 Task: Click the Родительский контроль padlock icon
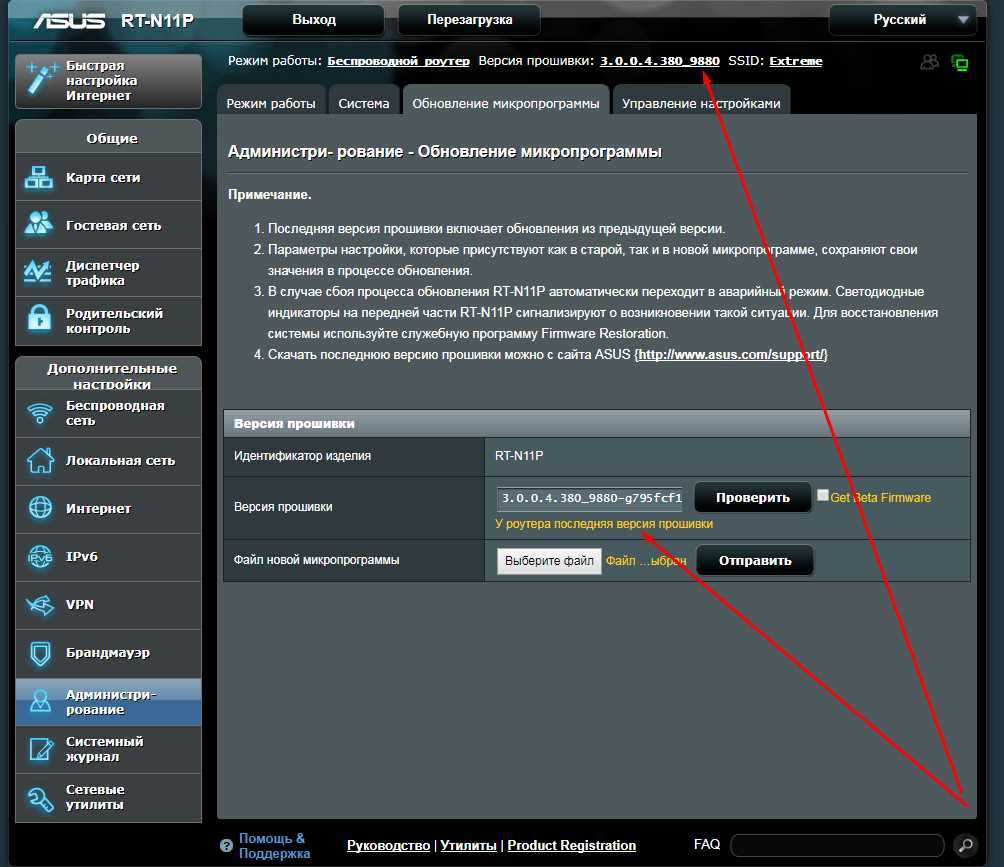39,320
